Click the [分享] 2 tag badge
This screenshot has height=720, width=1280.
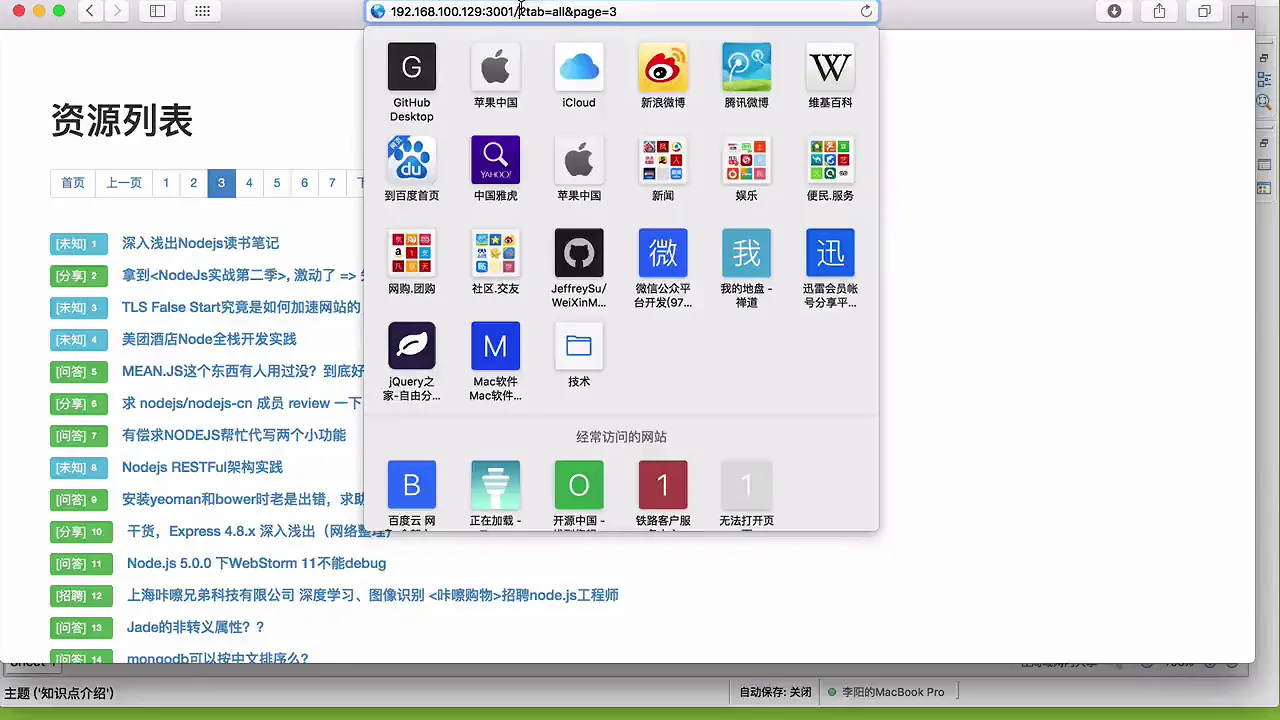(x=78, y=276)
